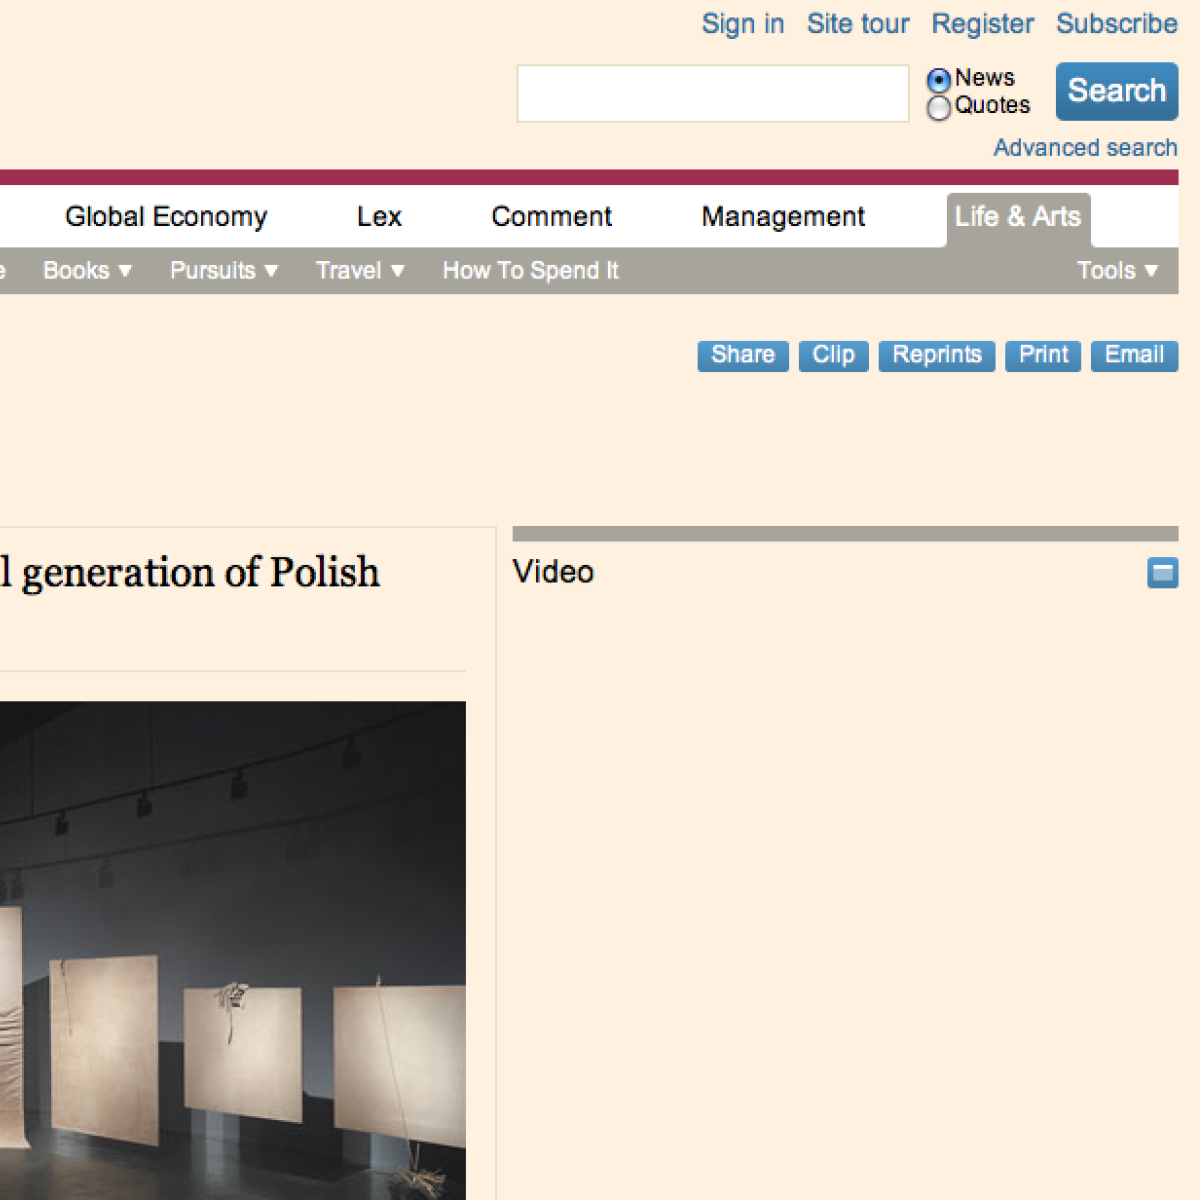Clip this article
Image resolution: width=1200 pixels, height=1200 pixels.
(x=834, y=356)
